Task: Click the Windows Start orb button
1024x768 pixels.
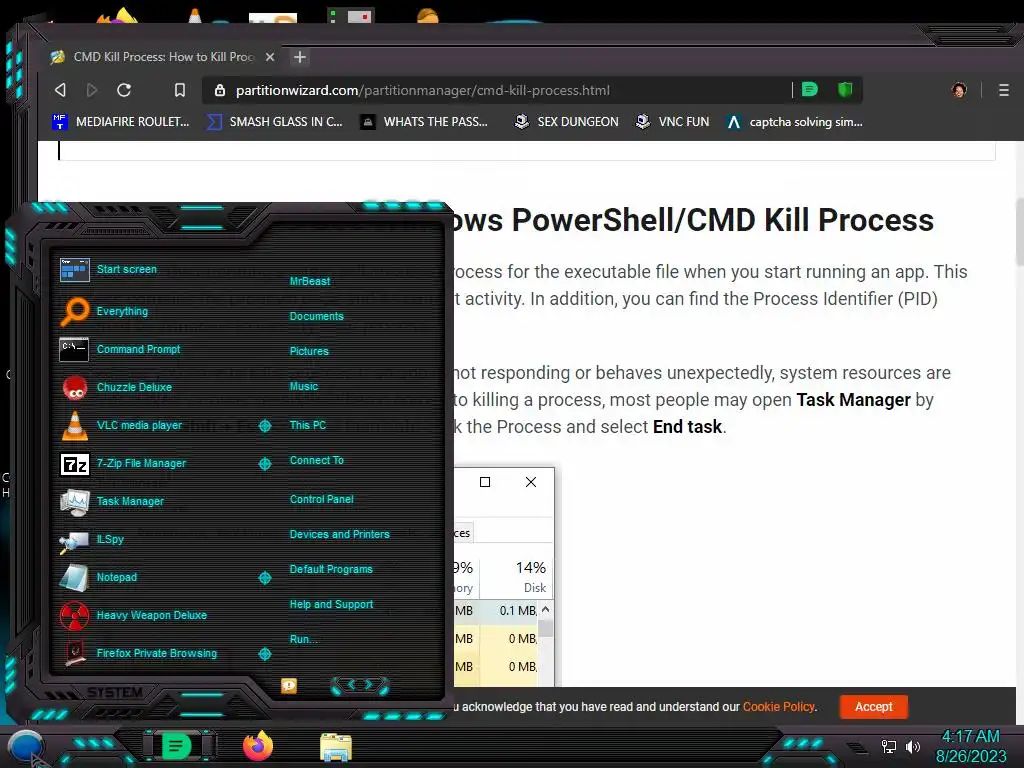Action: click(26, 746)
